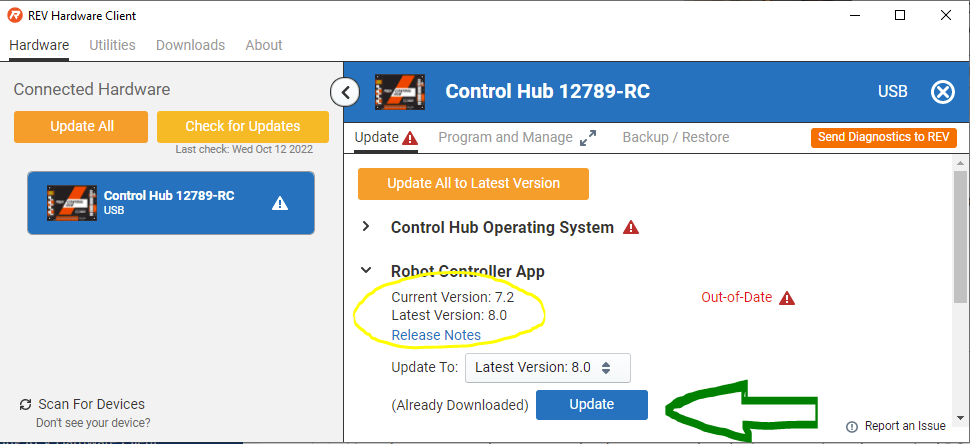Click warning icon next to Control Hub Operating System
The width and height of the screenshot is (970, 444).
(631, 227)
